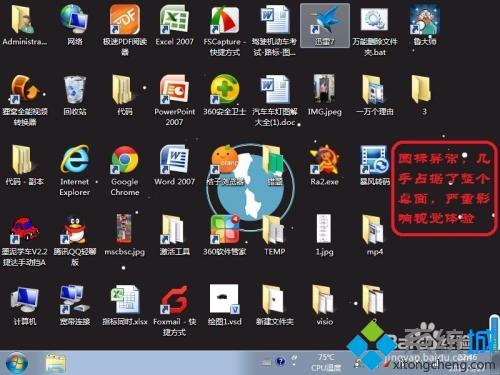Click the blue help icon in tray
Viewport: 500px width, 375px height.
[281, 361]
